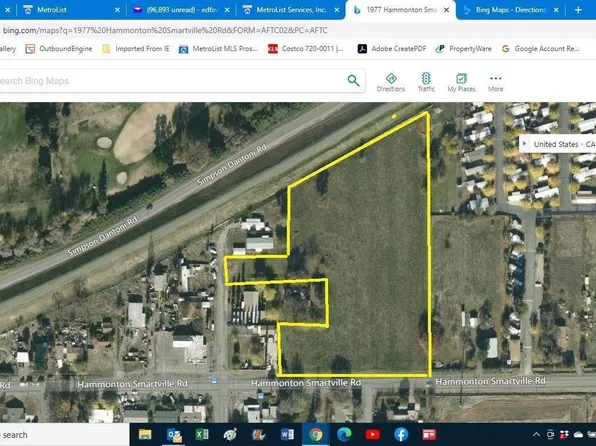
Task: Click the OneDrive cloud tray icon
Action: pyautogui.click(x=578, y=434)
